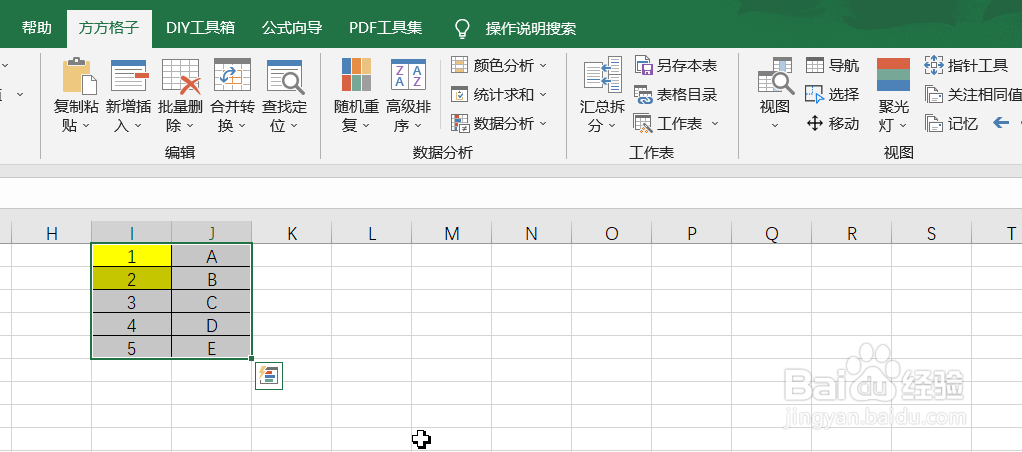Select column header H

pos(51,233)
